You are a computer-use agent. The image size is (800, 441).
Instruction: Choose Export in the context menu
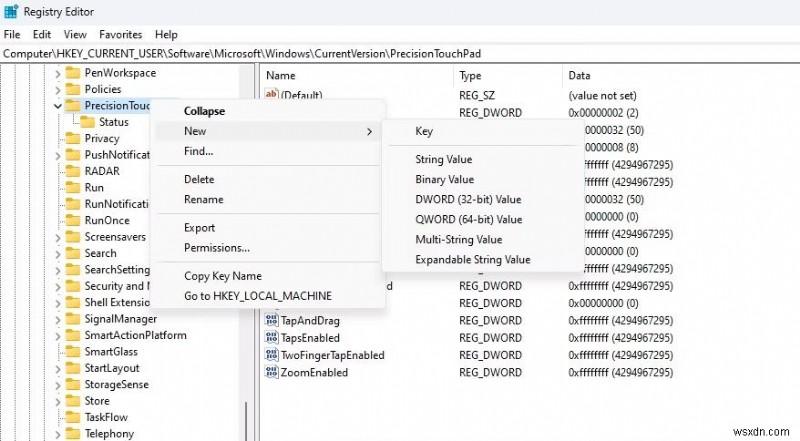(268, 228)
